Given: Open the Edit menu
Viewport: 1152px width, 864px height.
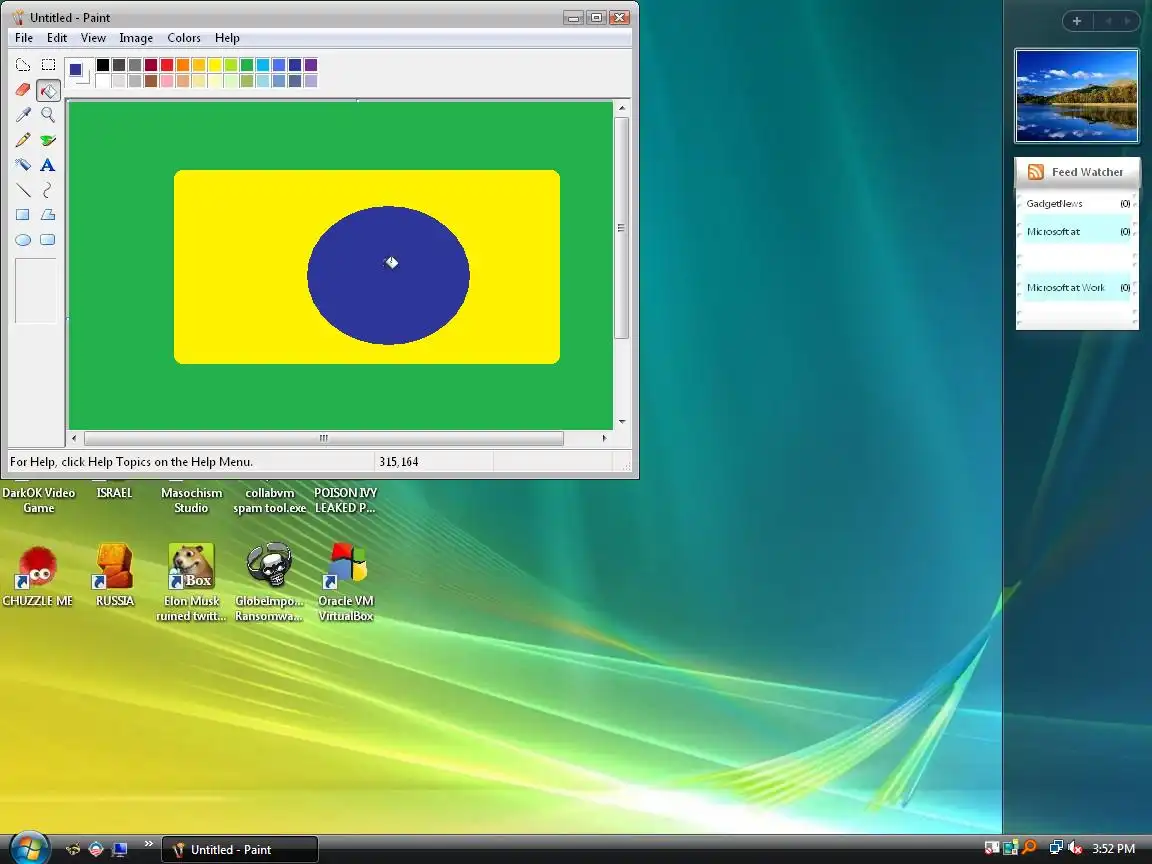Looking at the screenshot, I should tap(57, 37).
